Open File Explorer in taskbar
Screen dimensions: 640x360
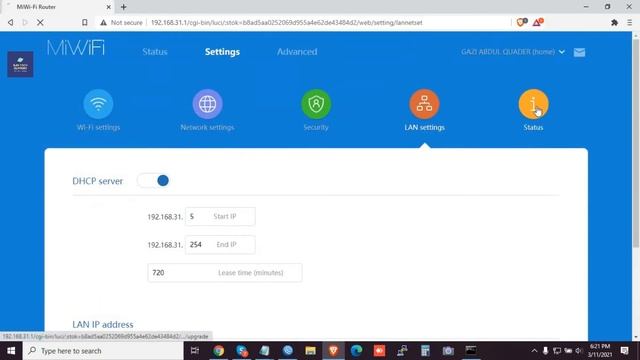coord(311,351)
